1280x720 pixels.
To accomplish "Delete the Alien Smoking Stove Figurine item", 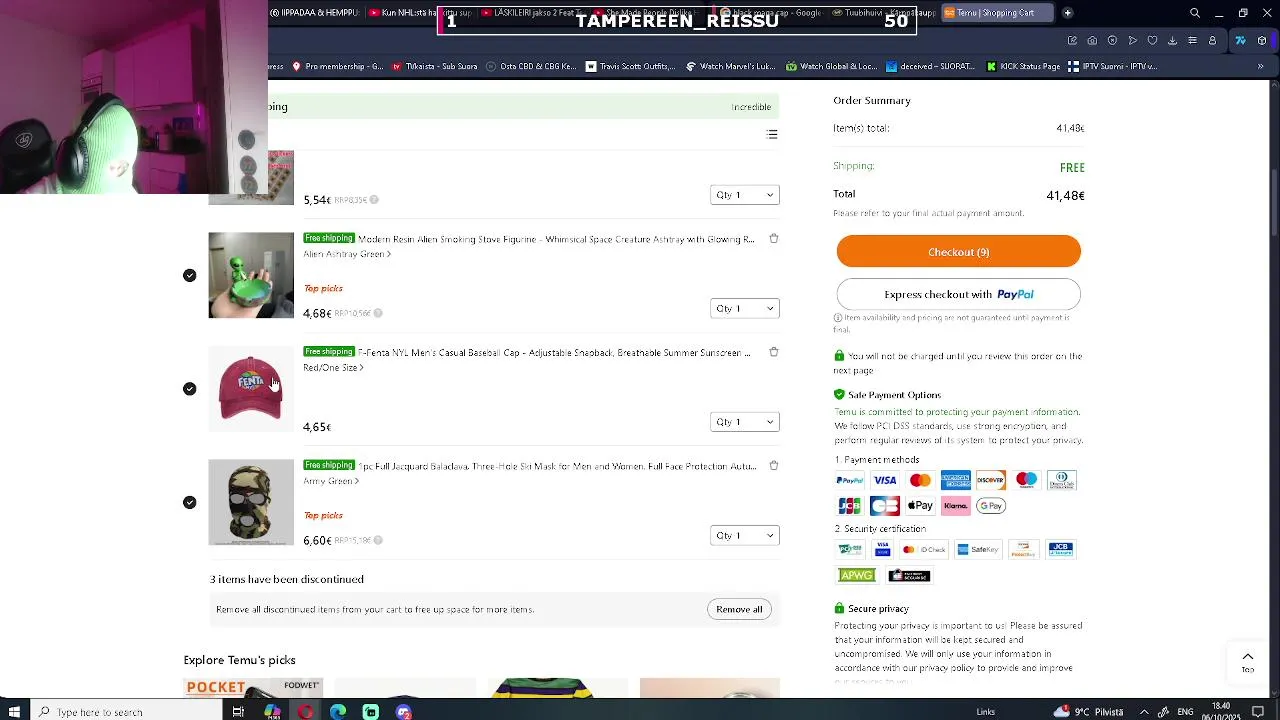I will click(x=774, y=238).
